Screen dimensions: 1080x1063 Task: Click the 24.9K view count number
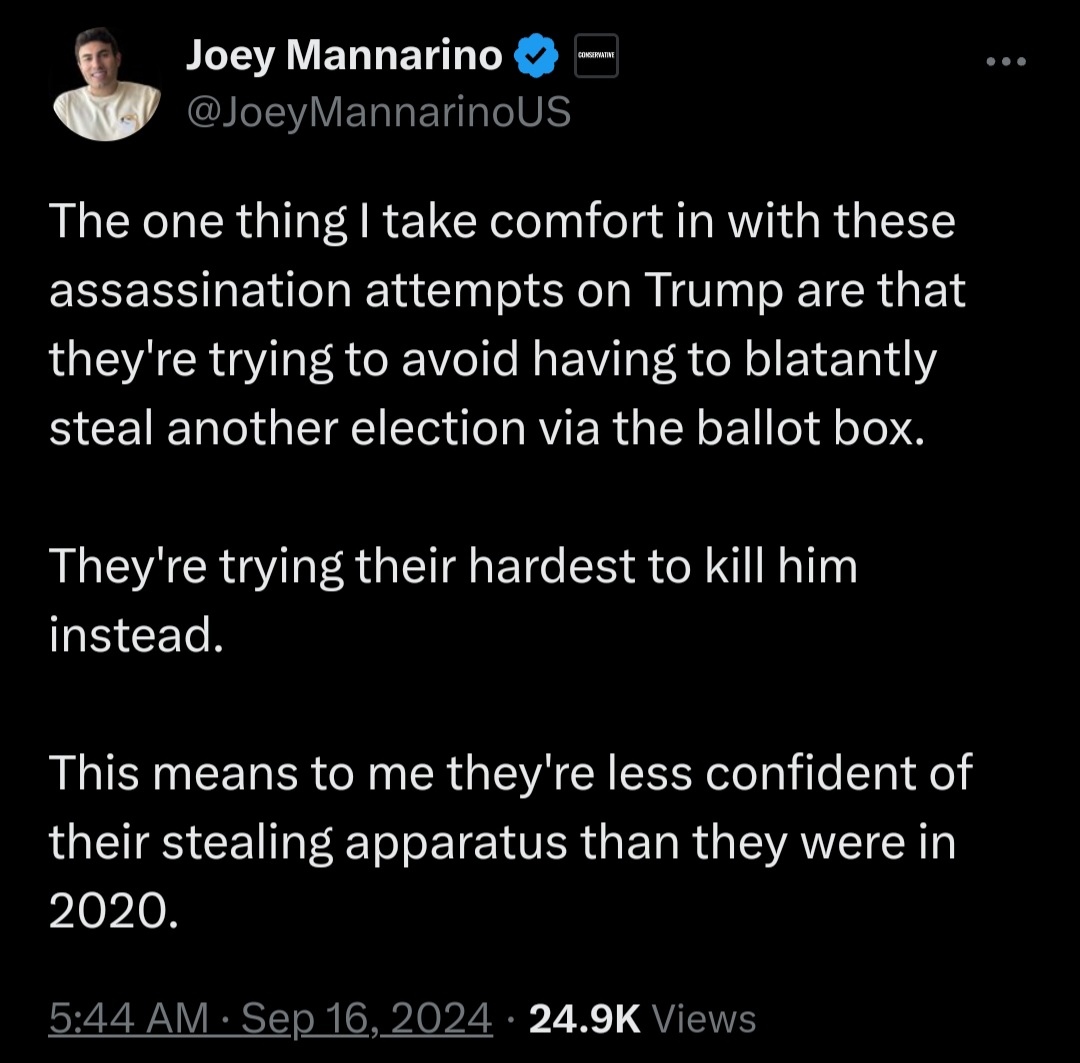[584, 1019]
